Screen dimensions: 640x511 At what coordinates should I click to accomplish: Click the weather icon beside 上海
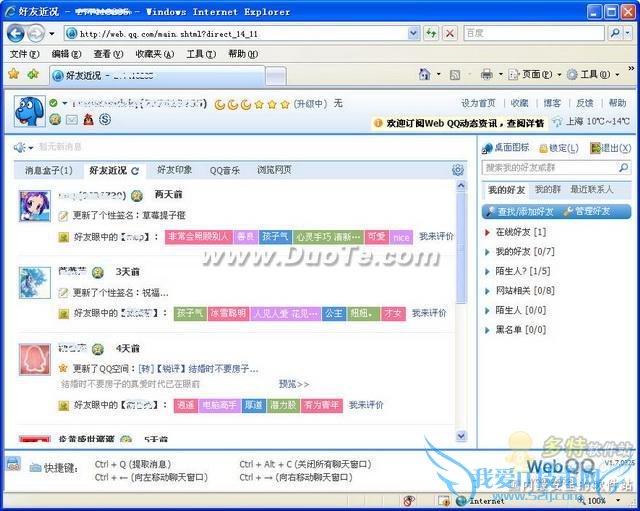point(557,122)
